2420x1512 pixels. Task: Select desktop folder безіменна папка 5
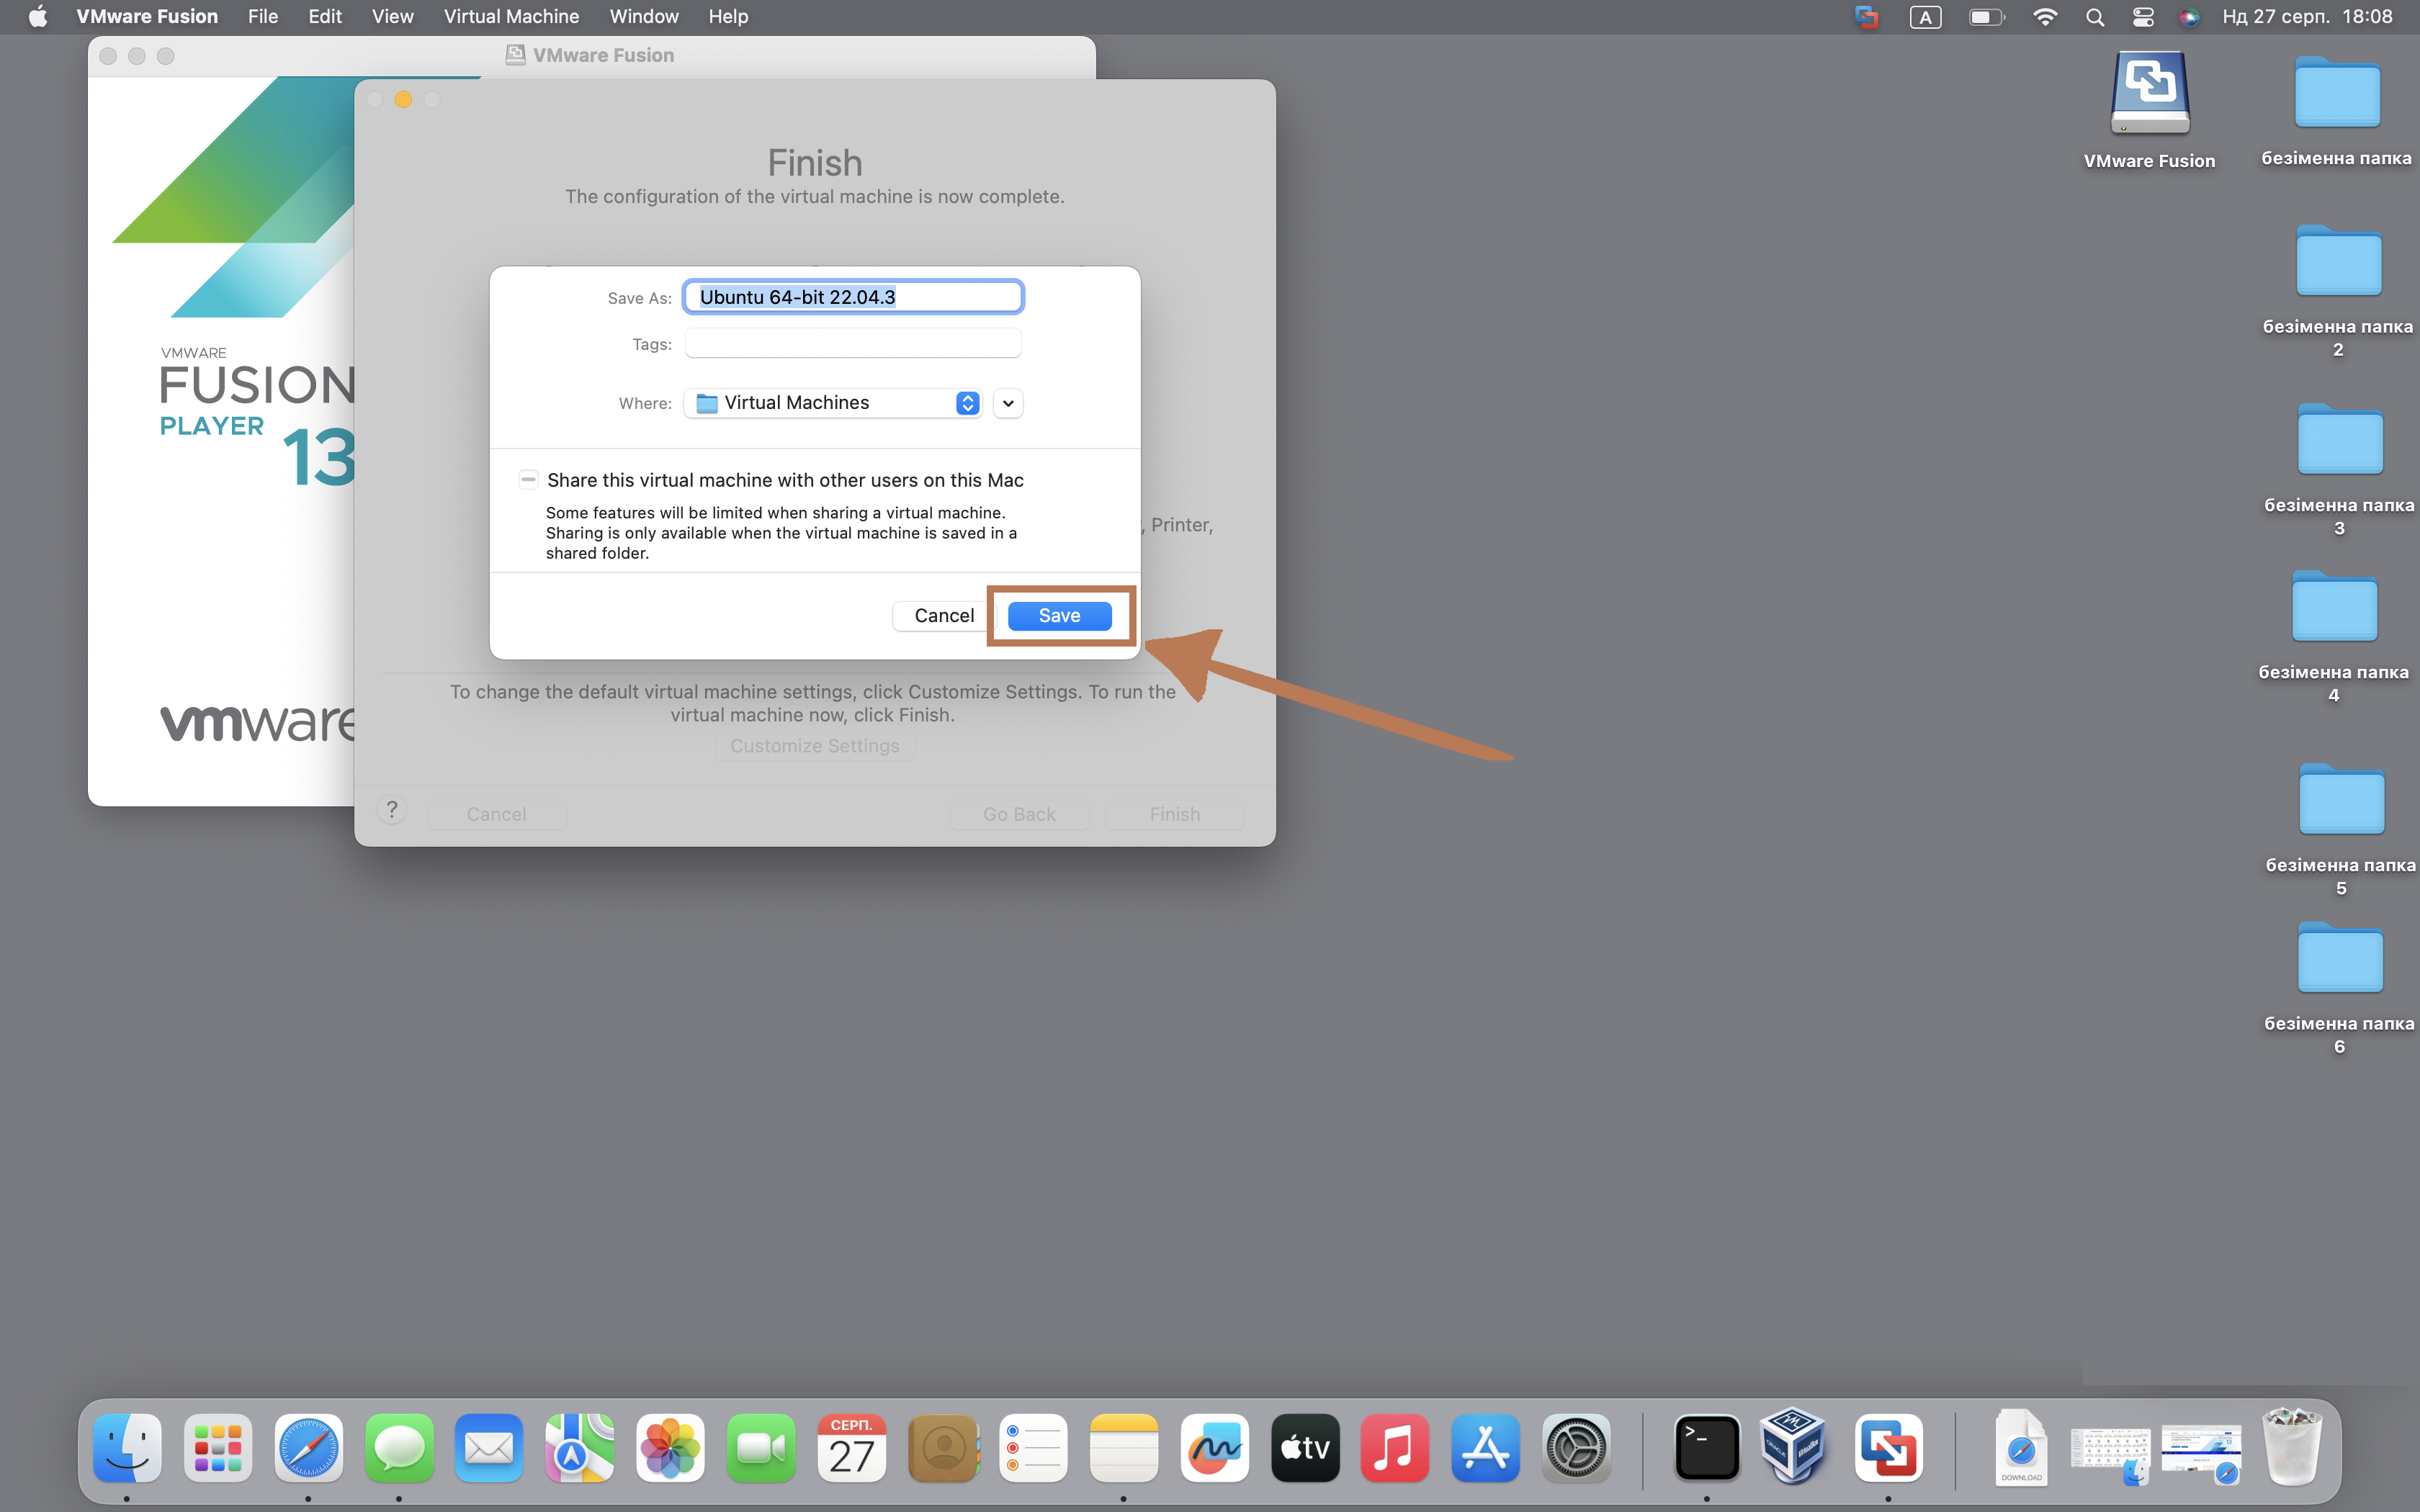2341,799
